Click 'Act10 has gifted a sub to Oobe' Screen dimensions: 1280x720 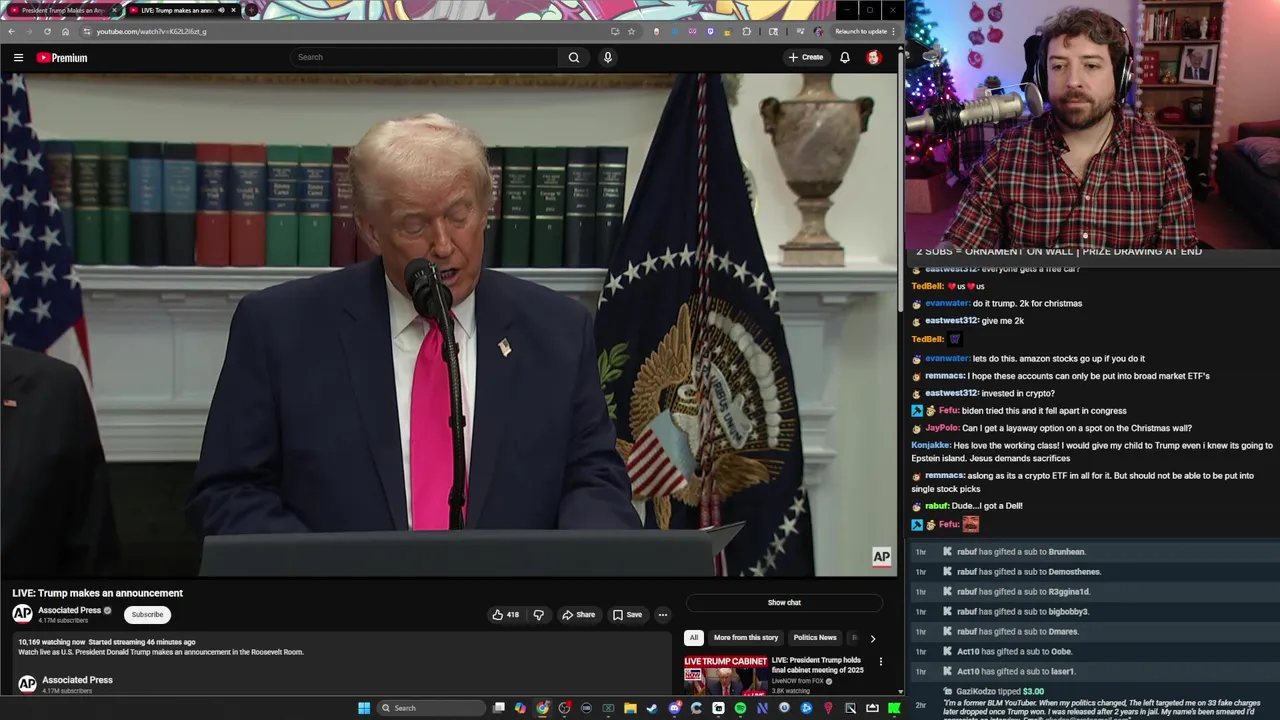pyautogui.click(x=1013, y=652)
